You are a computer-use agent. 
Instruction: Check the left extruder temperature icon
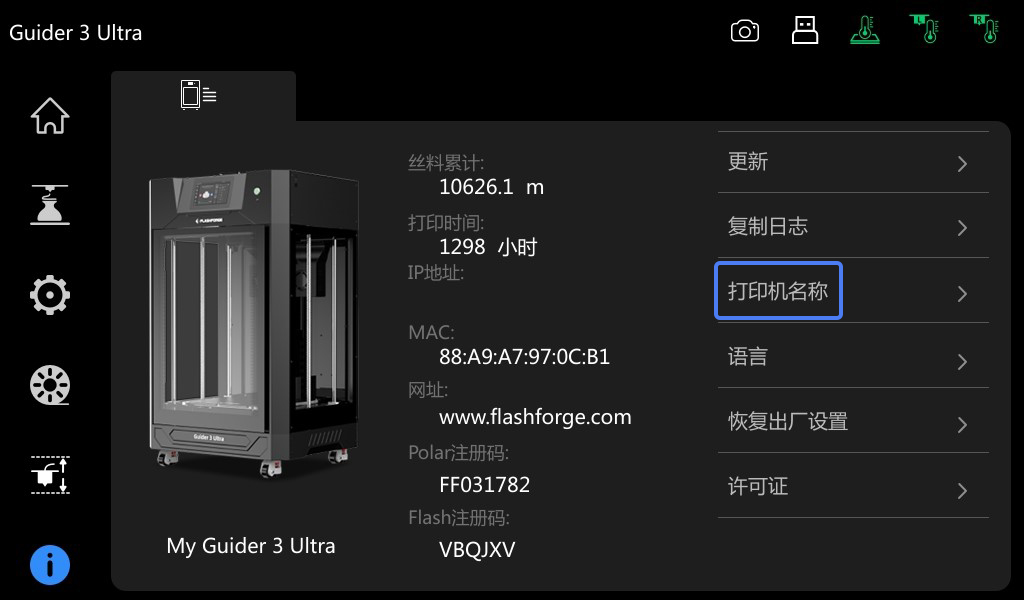[925, 29]
